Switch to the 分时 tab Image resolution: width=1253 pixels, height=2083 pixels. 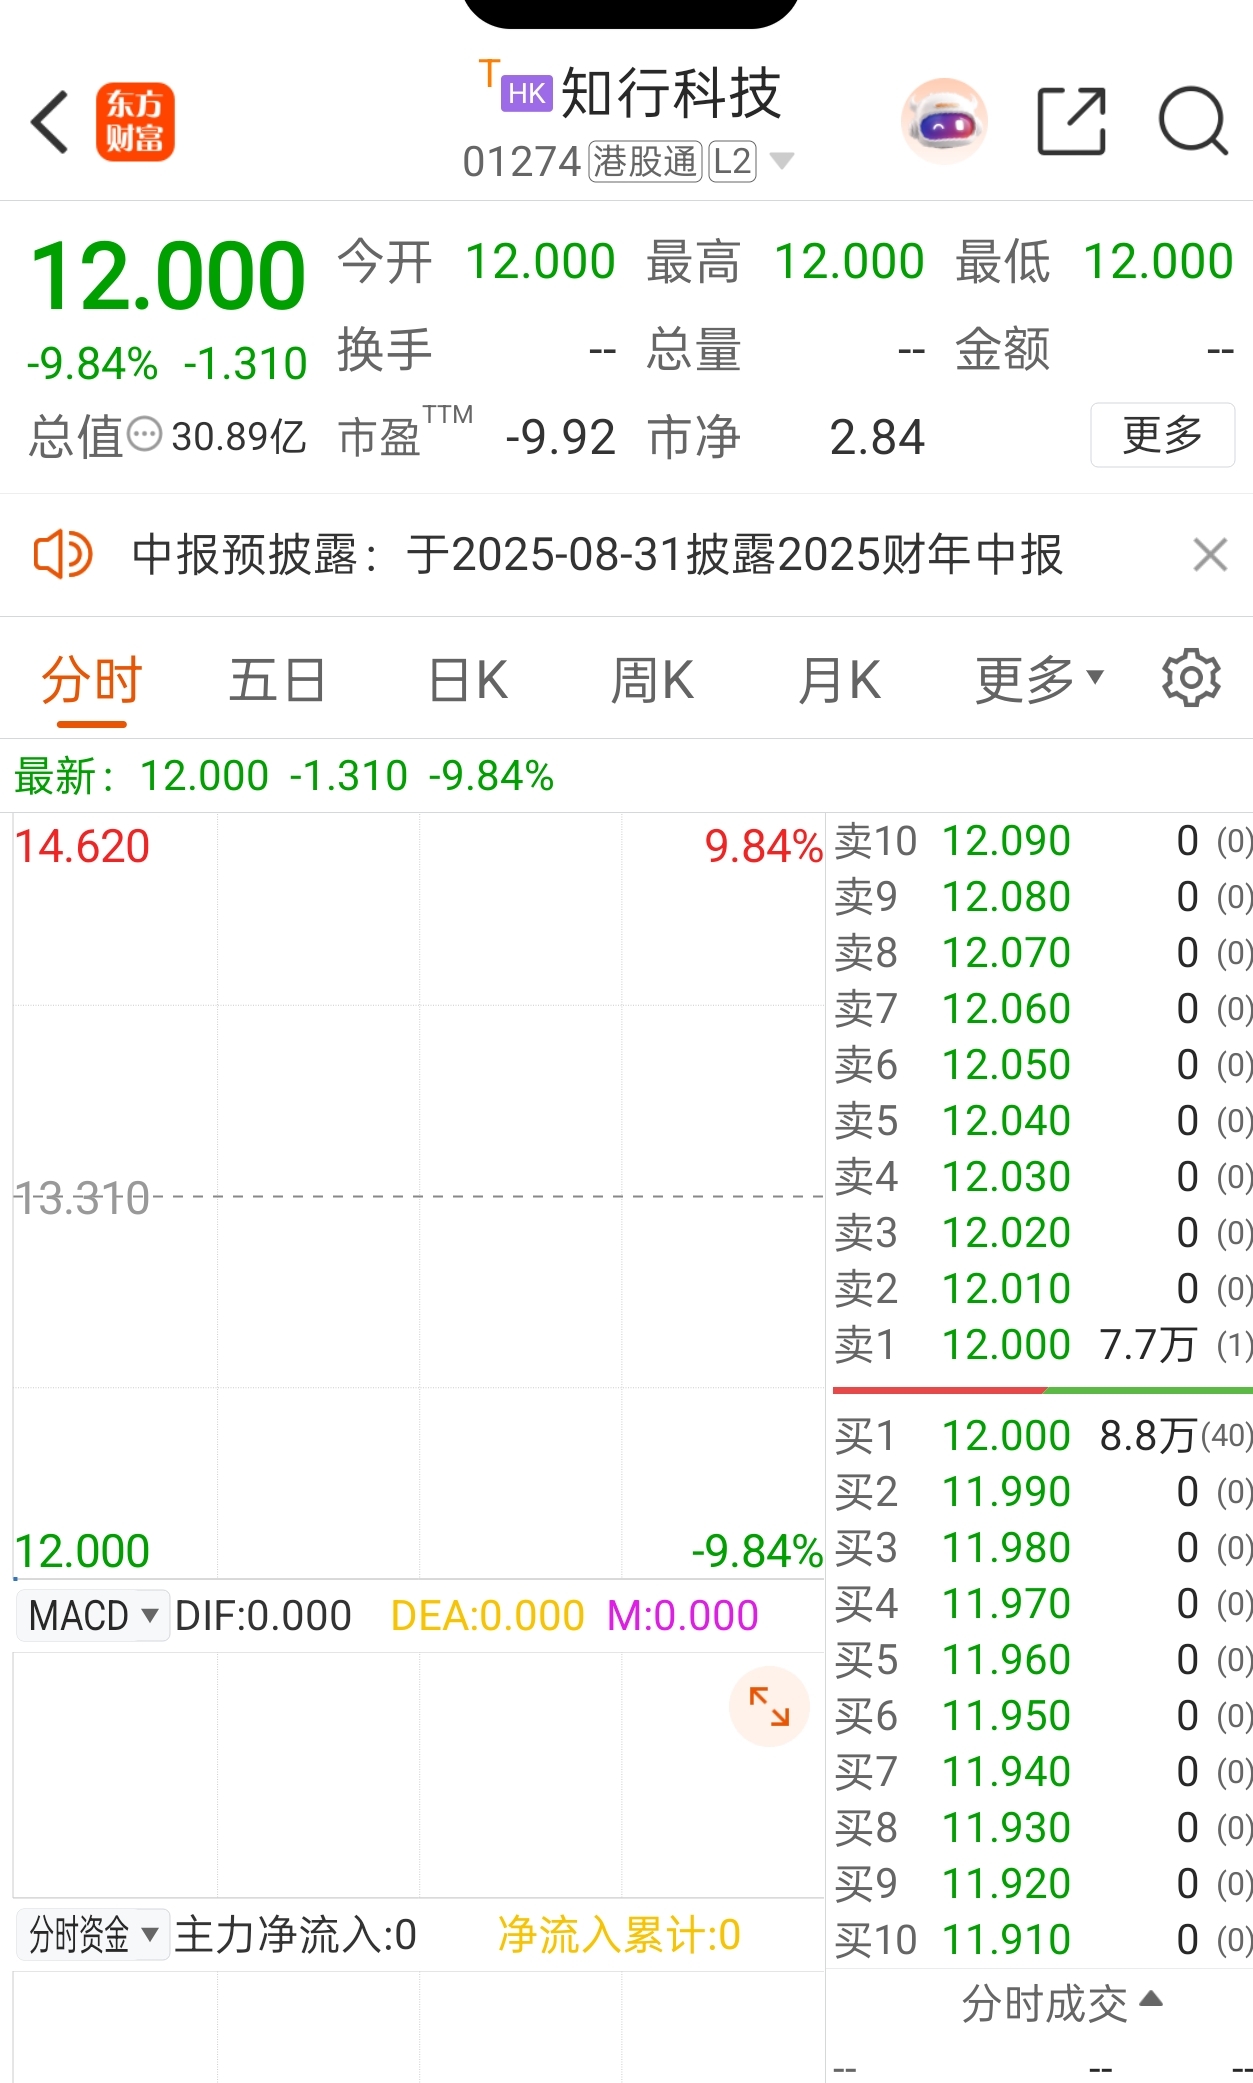coord(92,680)
